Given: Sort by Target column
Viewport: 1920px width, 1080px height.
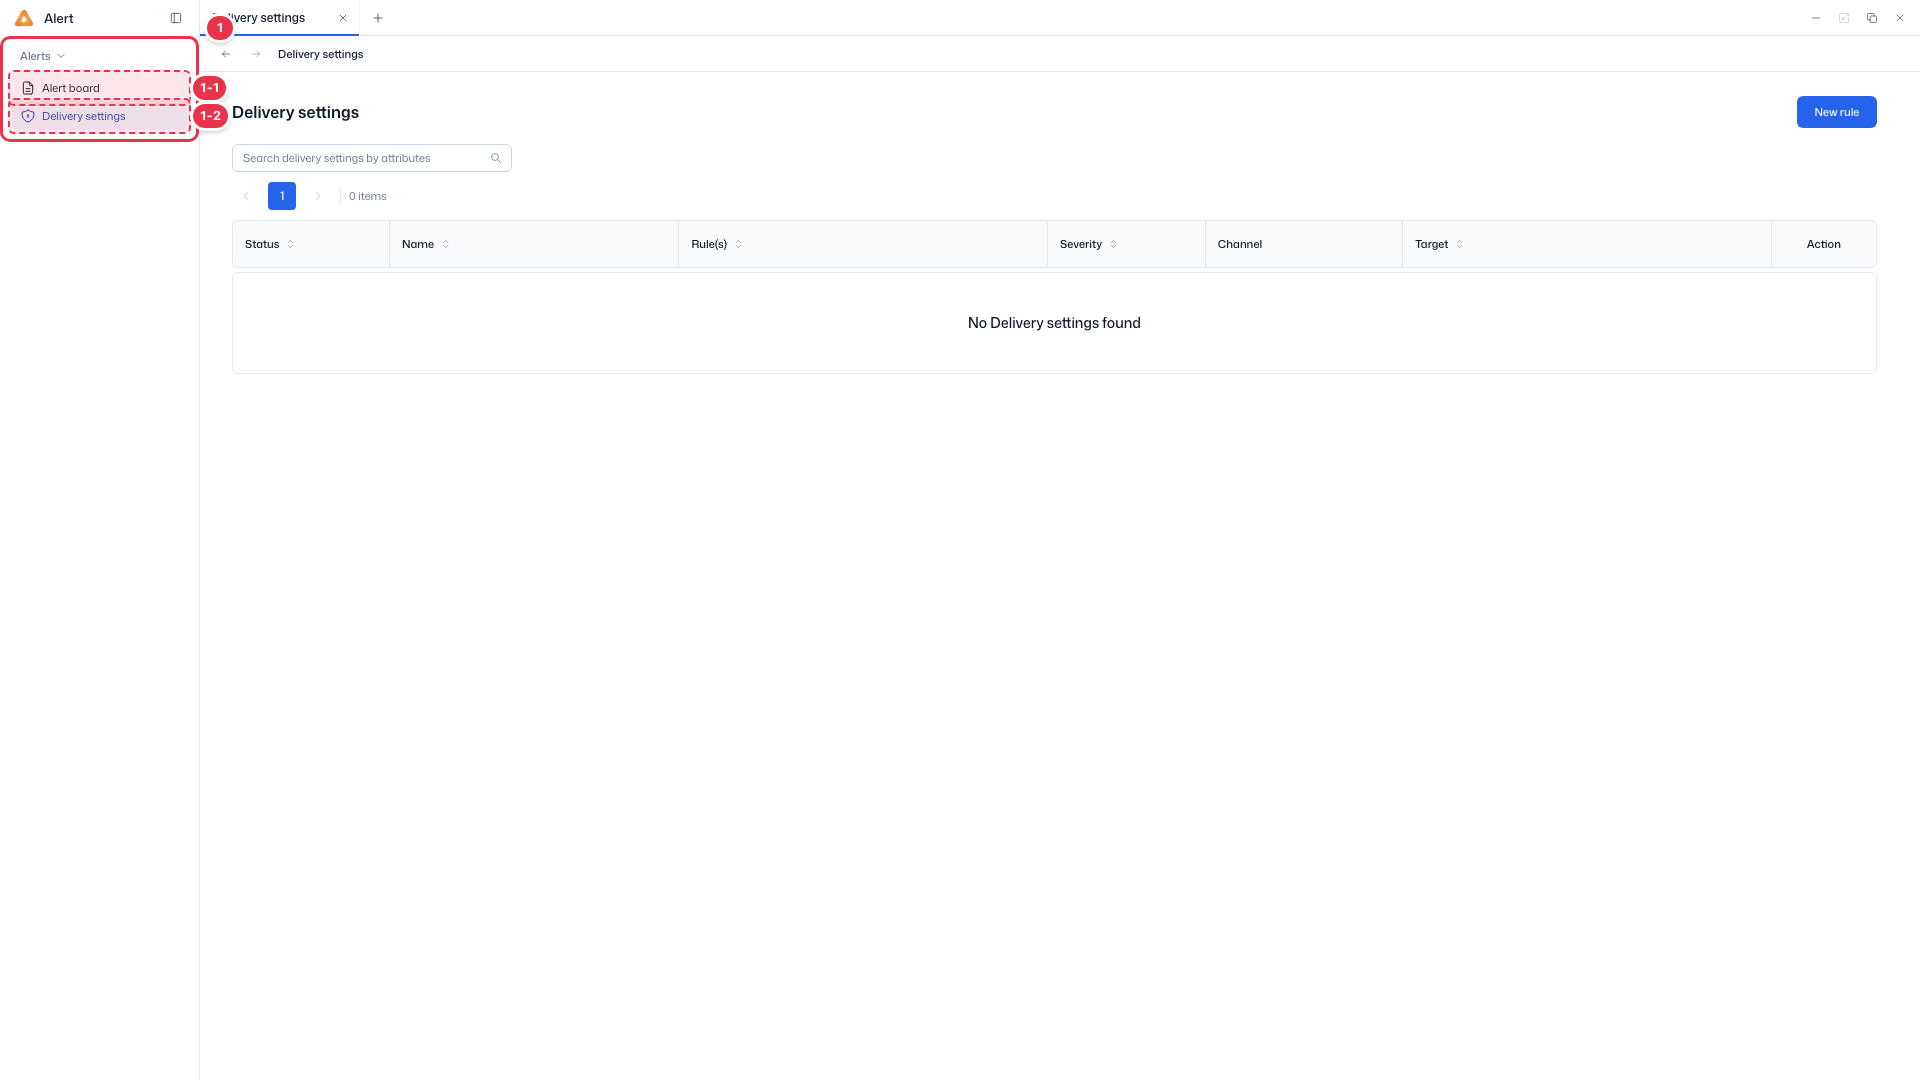Looking at the screenshot, I should click(1460, 244).
